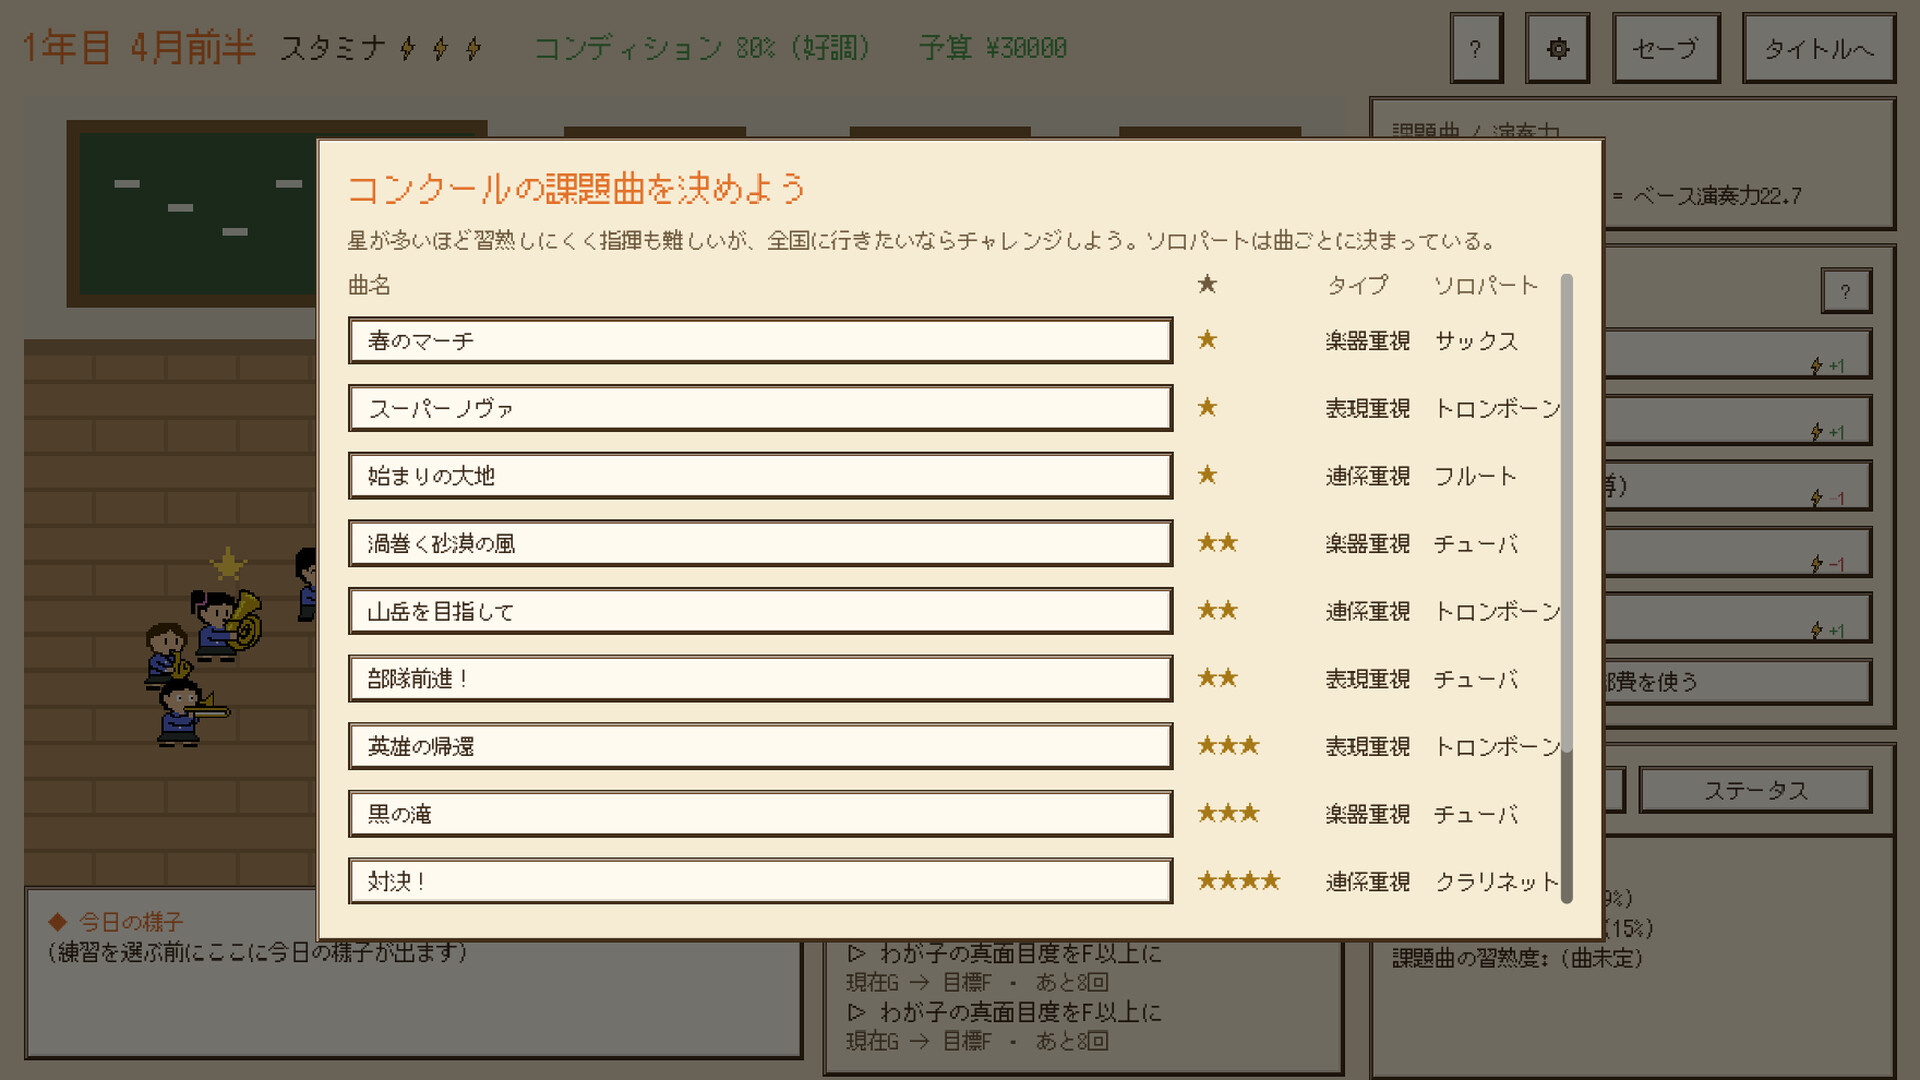Click the first stamina lightning bolt
Image resolution: width=1920 pixels, height=1080 pixels.
407,48
